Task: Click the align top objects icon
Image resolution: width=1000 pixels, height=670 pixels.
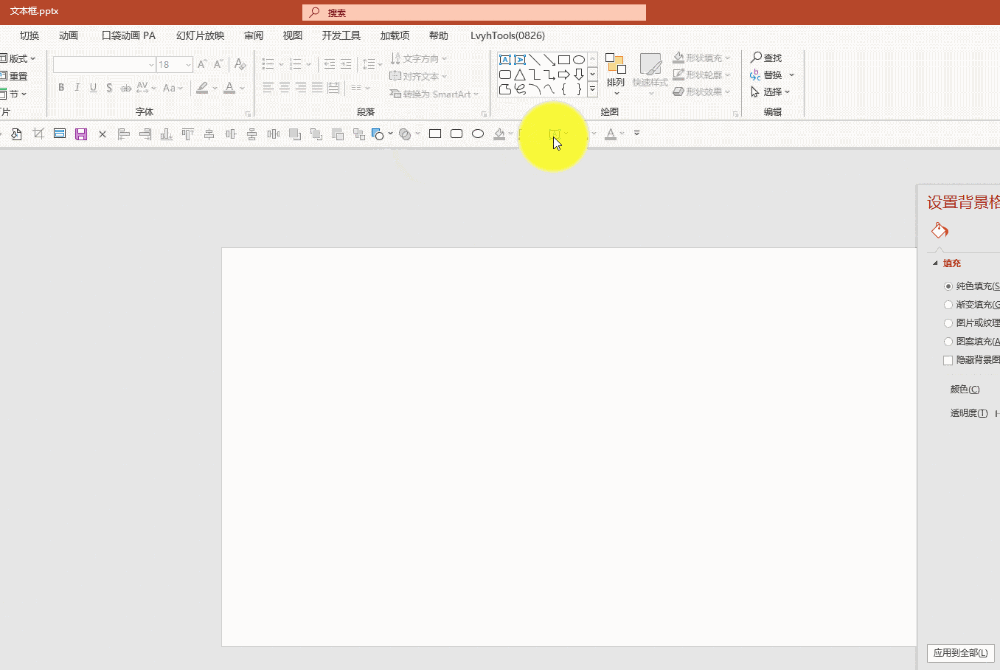Action: 188,134
